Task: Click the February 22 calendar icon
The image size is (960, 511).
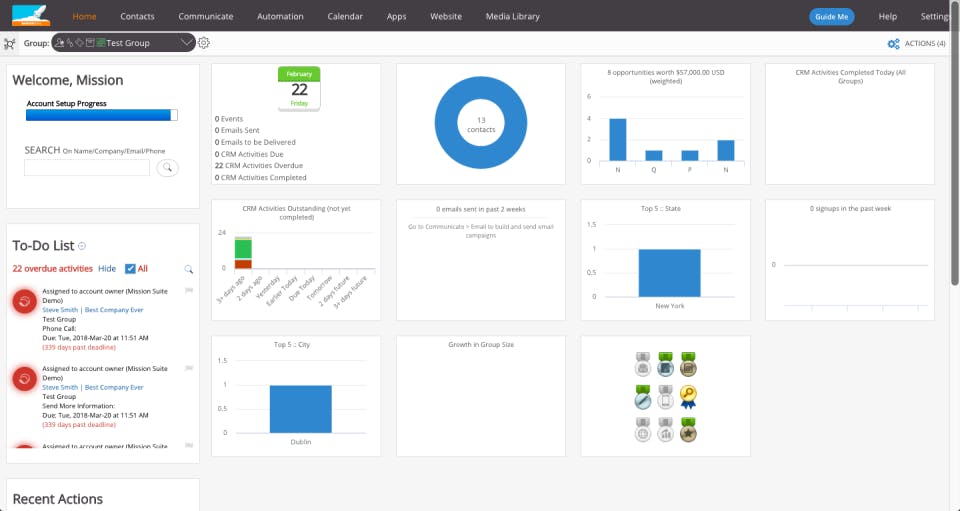Action: 299,89
